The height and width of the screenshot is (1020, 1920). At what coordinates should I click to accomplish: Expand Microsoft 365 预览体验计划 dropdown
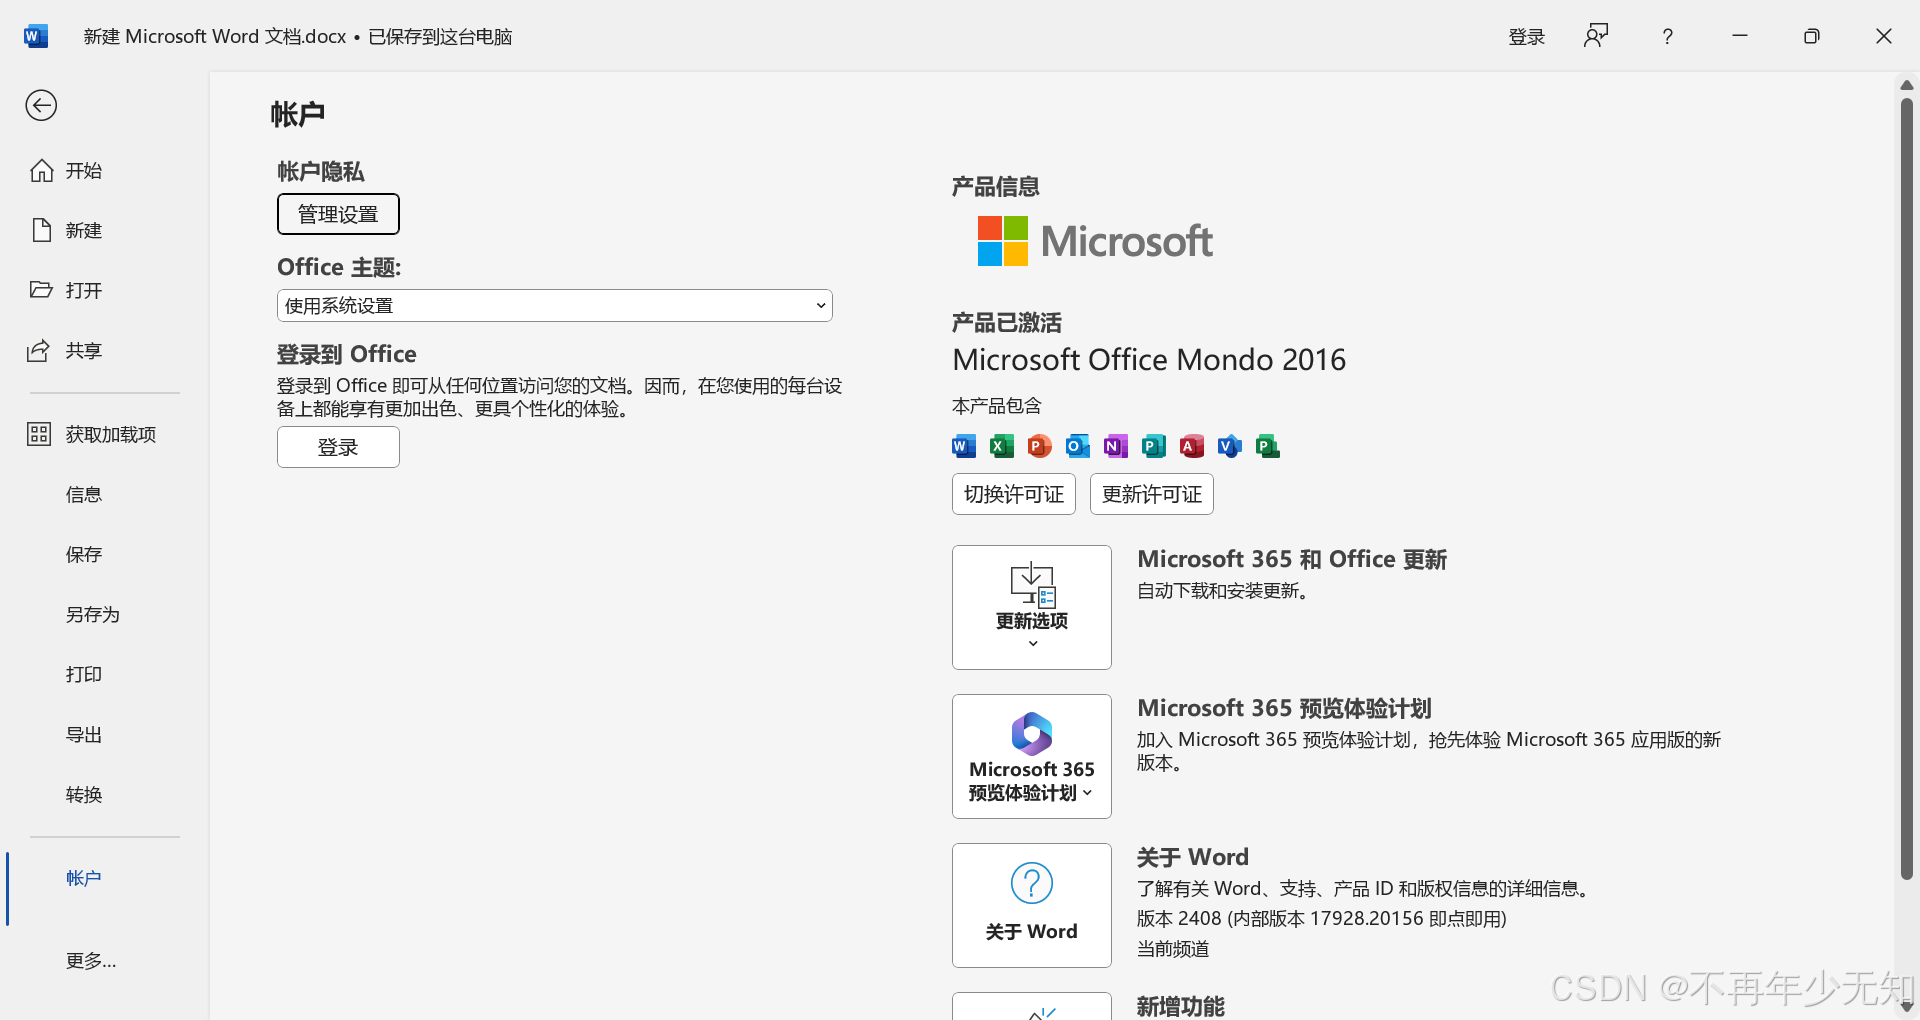tap(1032, 756)
